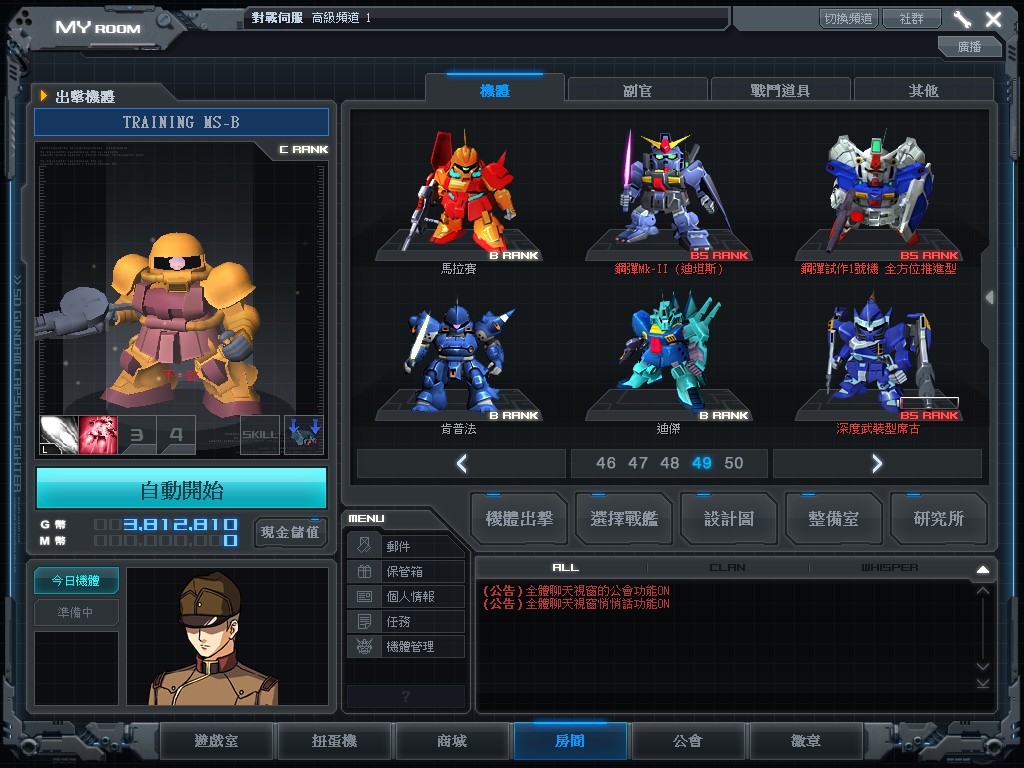
Task: Click the mission document icon beside 任務
Action: [x=364, y=621]
